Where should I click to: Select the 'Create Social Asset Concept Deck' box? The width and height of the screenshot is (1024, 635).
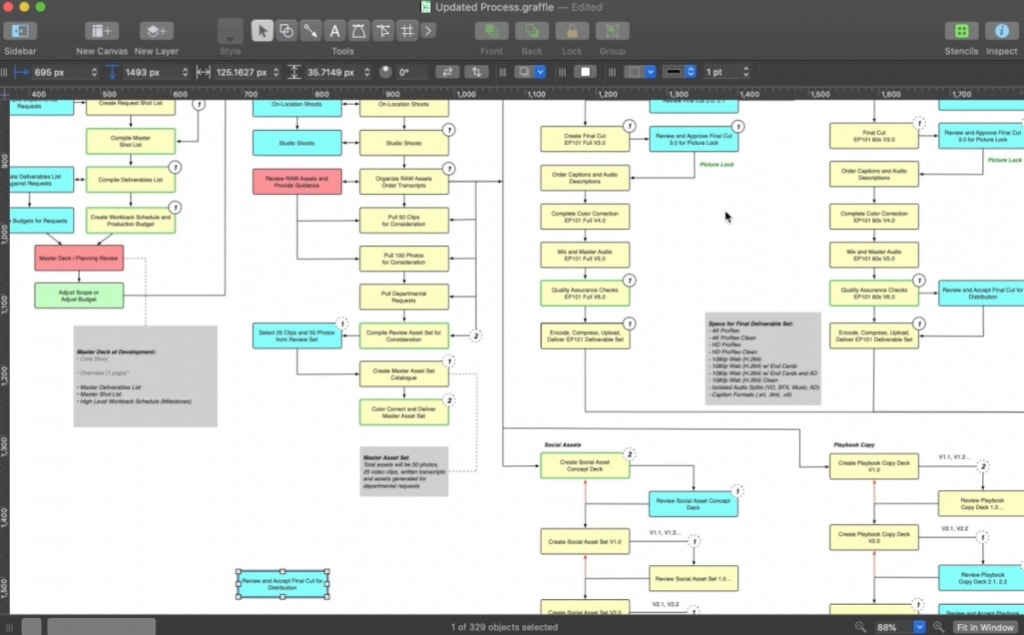[x=584, y=466]
